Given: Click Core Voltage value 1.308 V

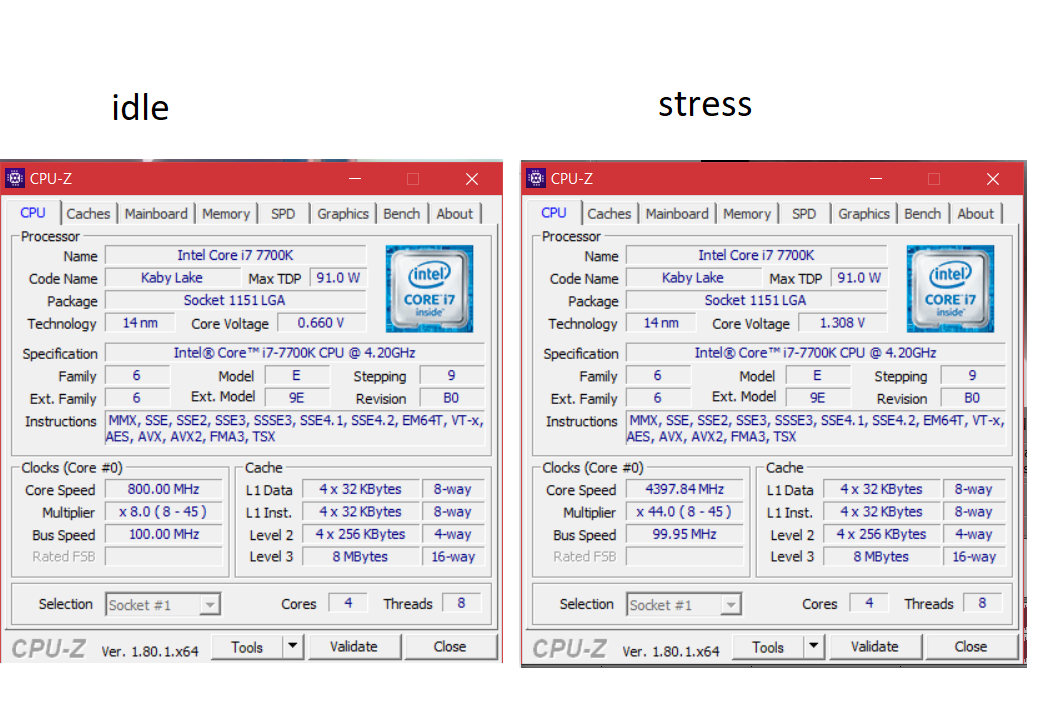Looking at the screenshot, I should (842, 323).
